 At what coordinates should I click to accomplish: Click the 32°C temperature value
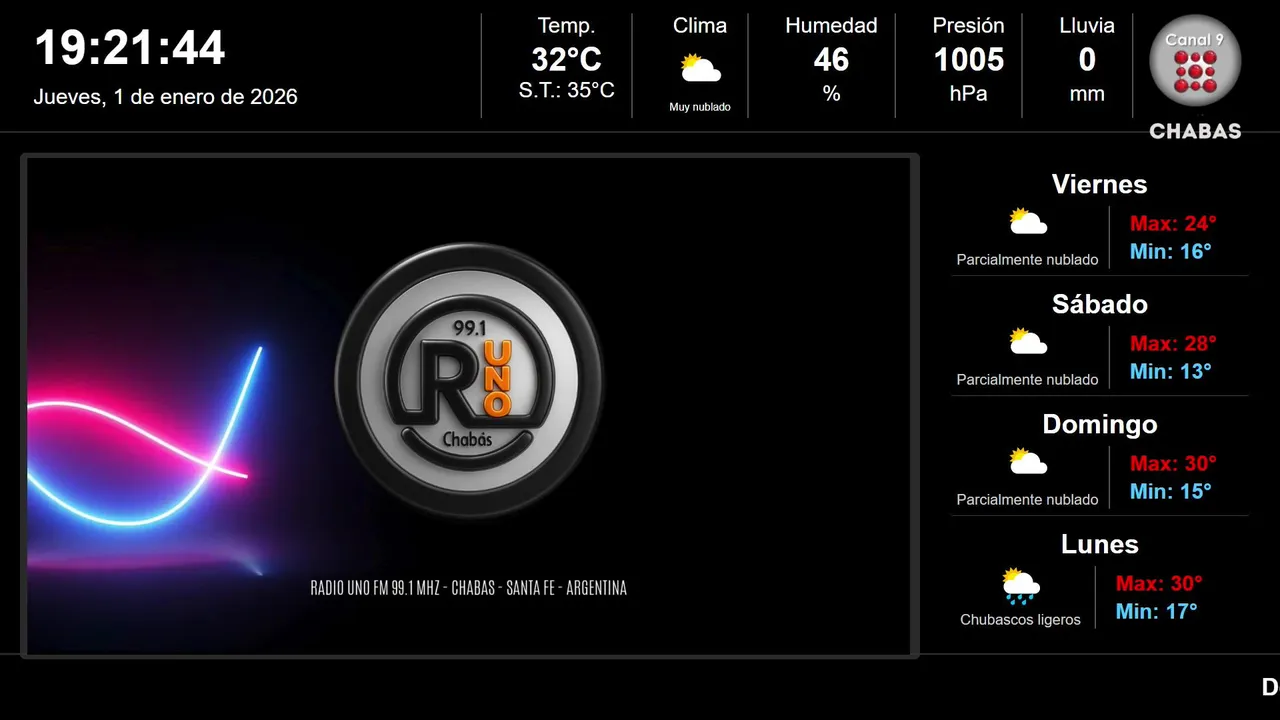(567, 60)
